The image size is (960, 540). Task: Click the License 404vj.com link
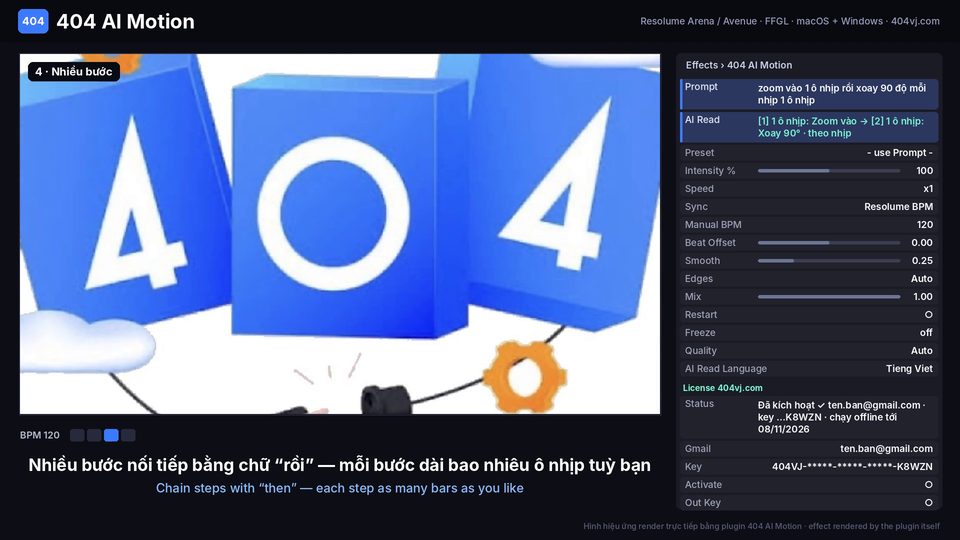(722, 388)
